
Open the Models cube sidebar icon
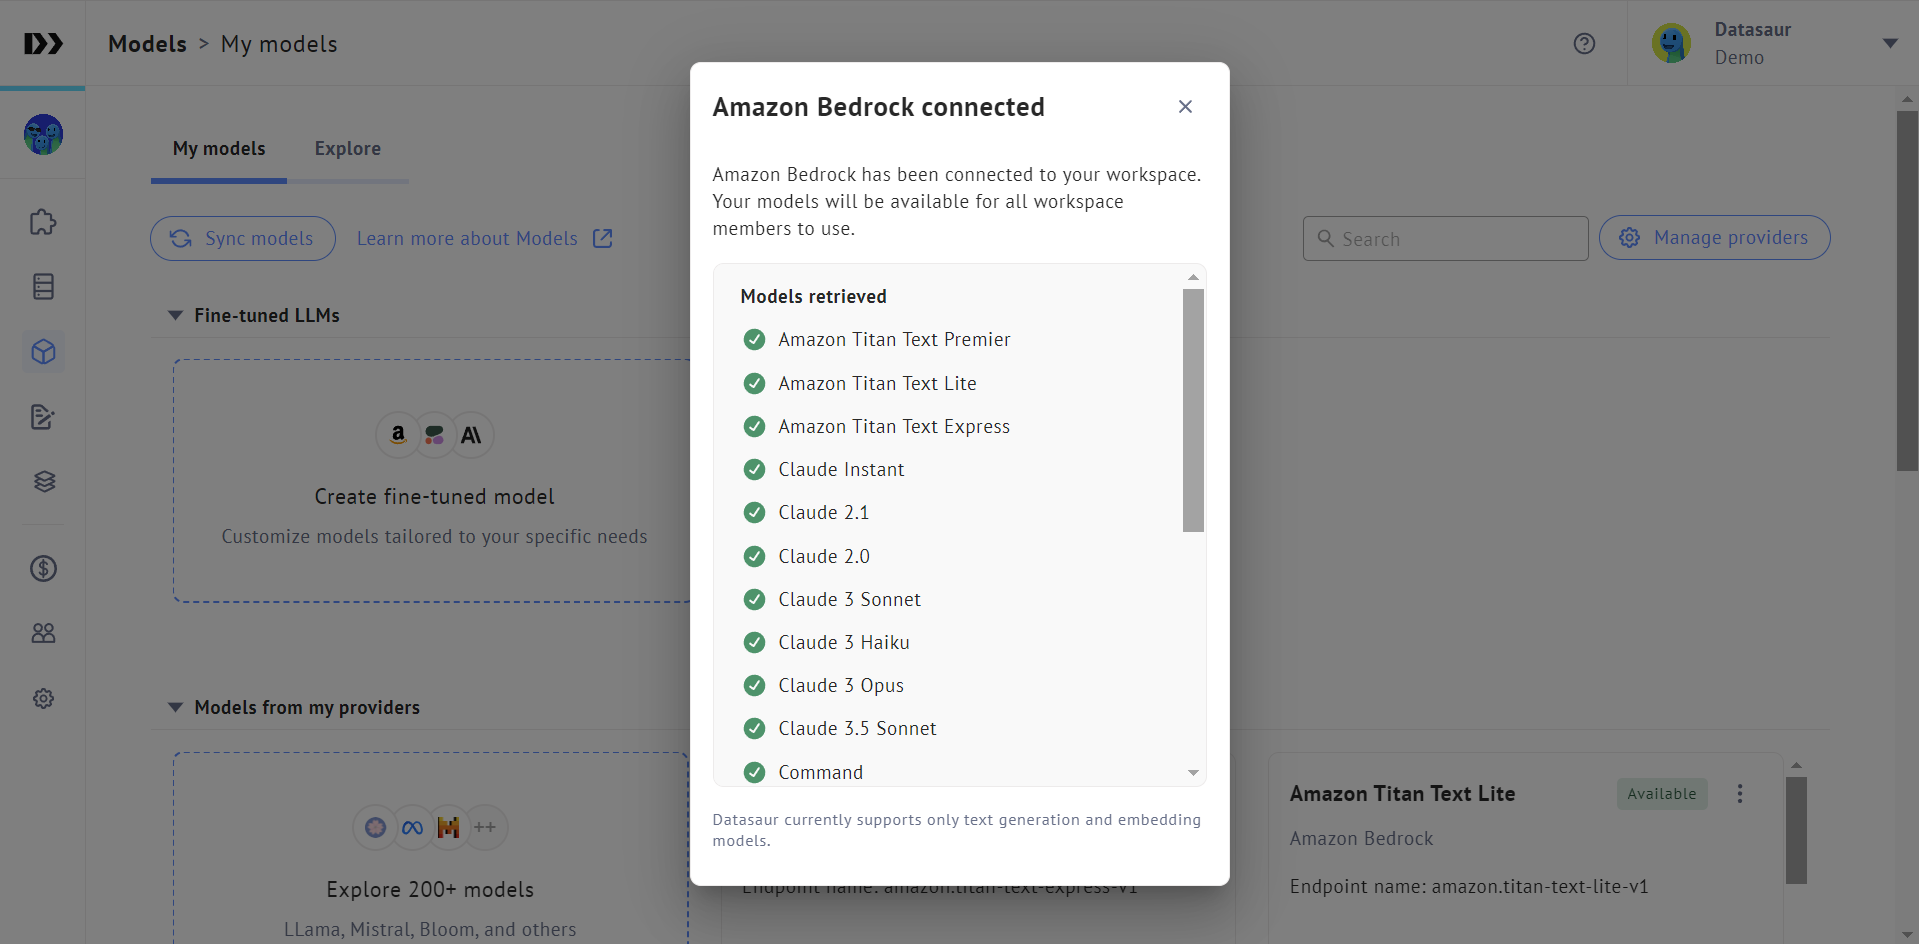(43, 352)
